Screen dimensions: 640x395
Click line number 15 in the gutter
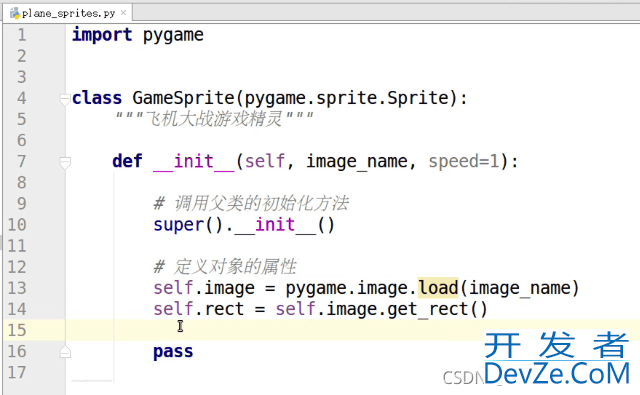point(17,330)
